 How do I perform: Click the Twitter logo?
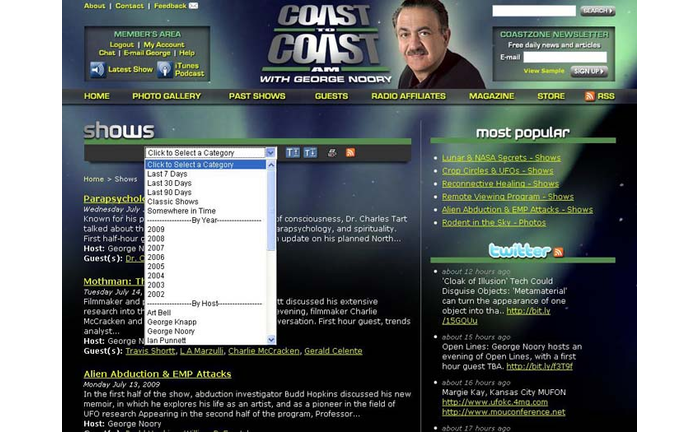coord(519,250)
